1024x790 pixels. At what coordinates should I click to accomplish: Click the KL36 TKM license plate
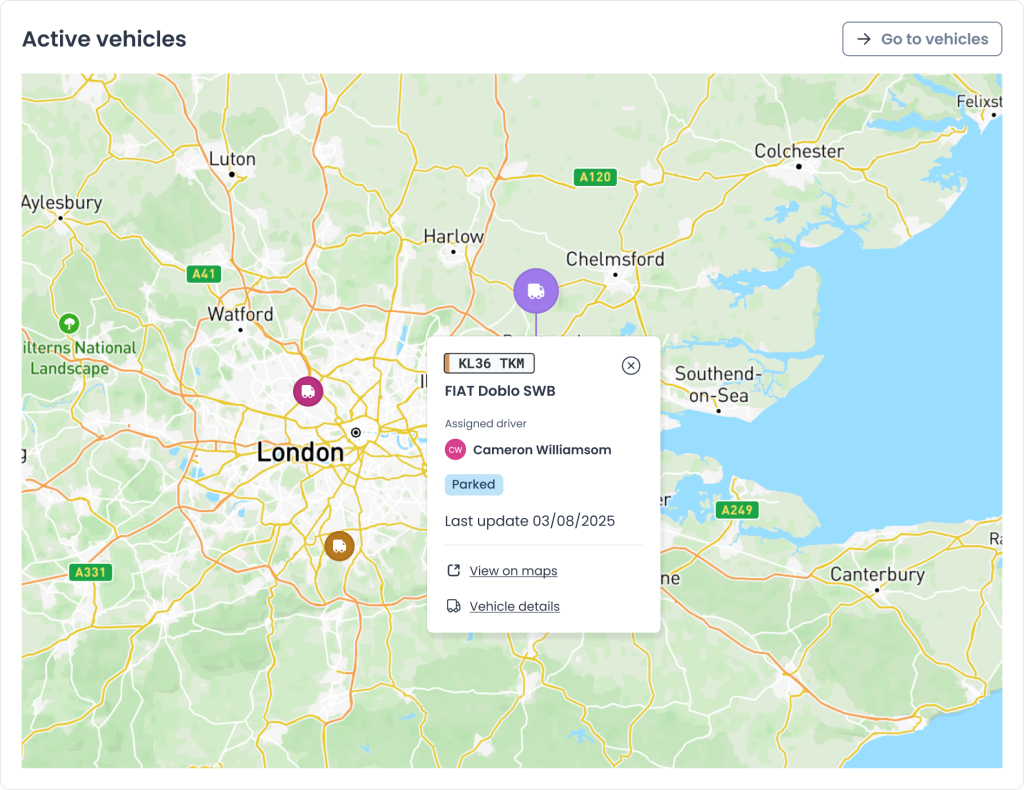point(490,363)
